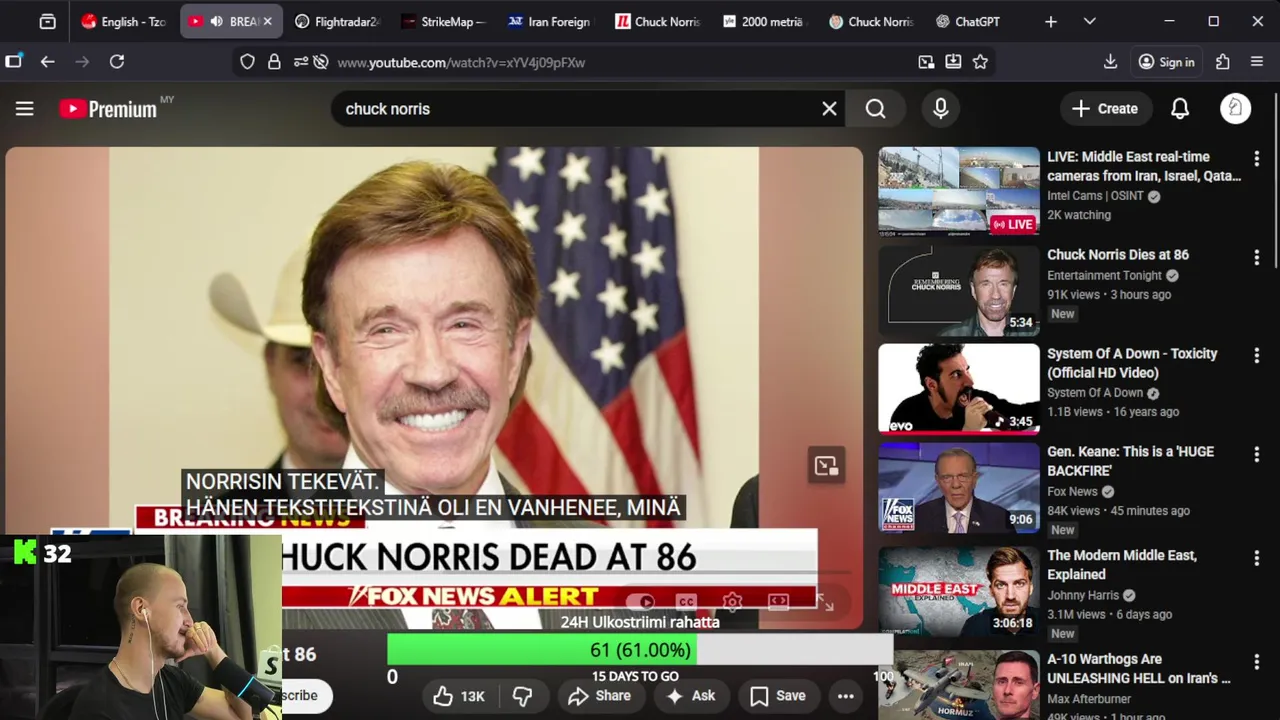Image resolution: width=1280 pixels, height=720 pixels.
Task: Open browser downloads panel
Action: 1110,62
